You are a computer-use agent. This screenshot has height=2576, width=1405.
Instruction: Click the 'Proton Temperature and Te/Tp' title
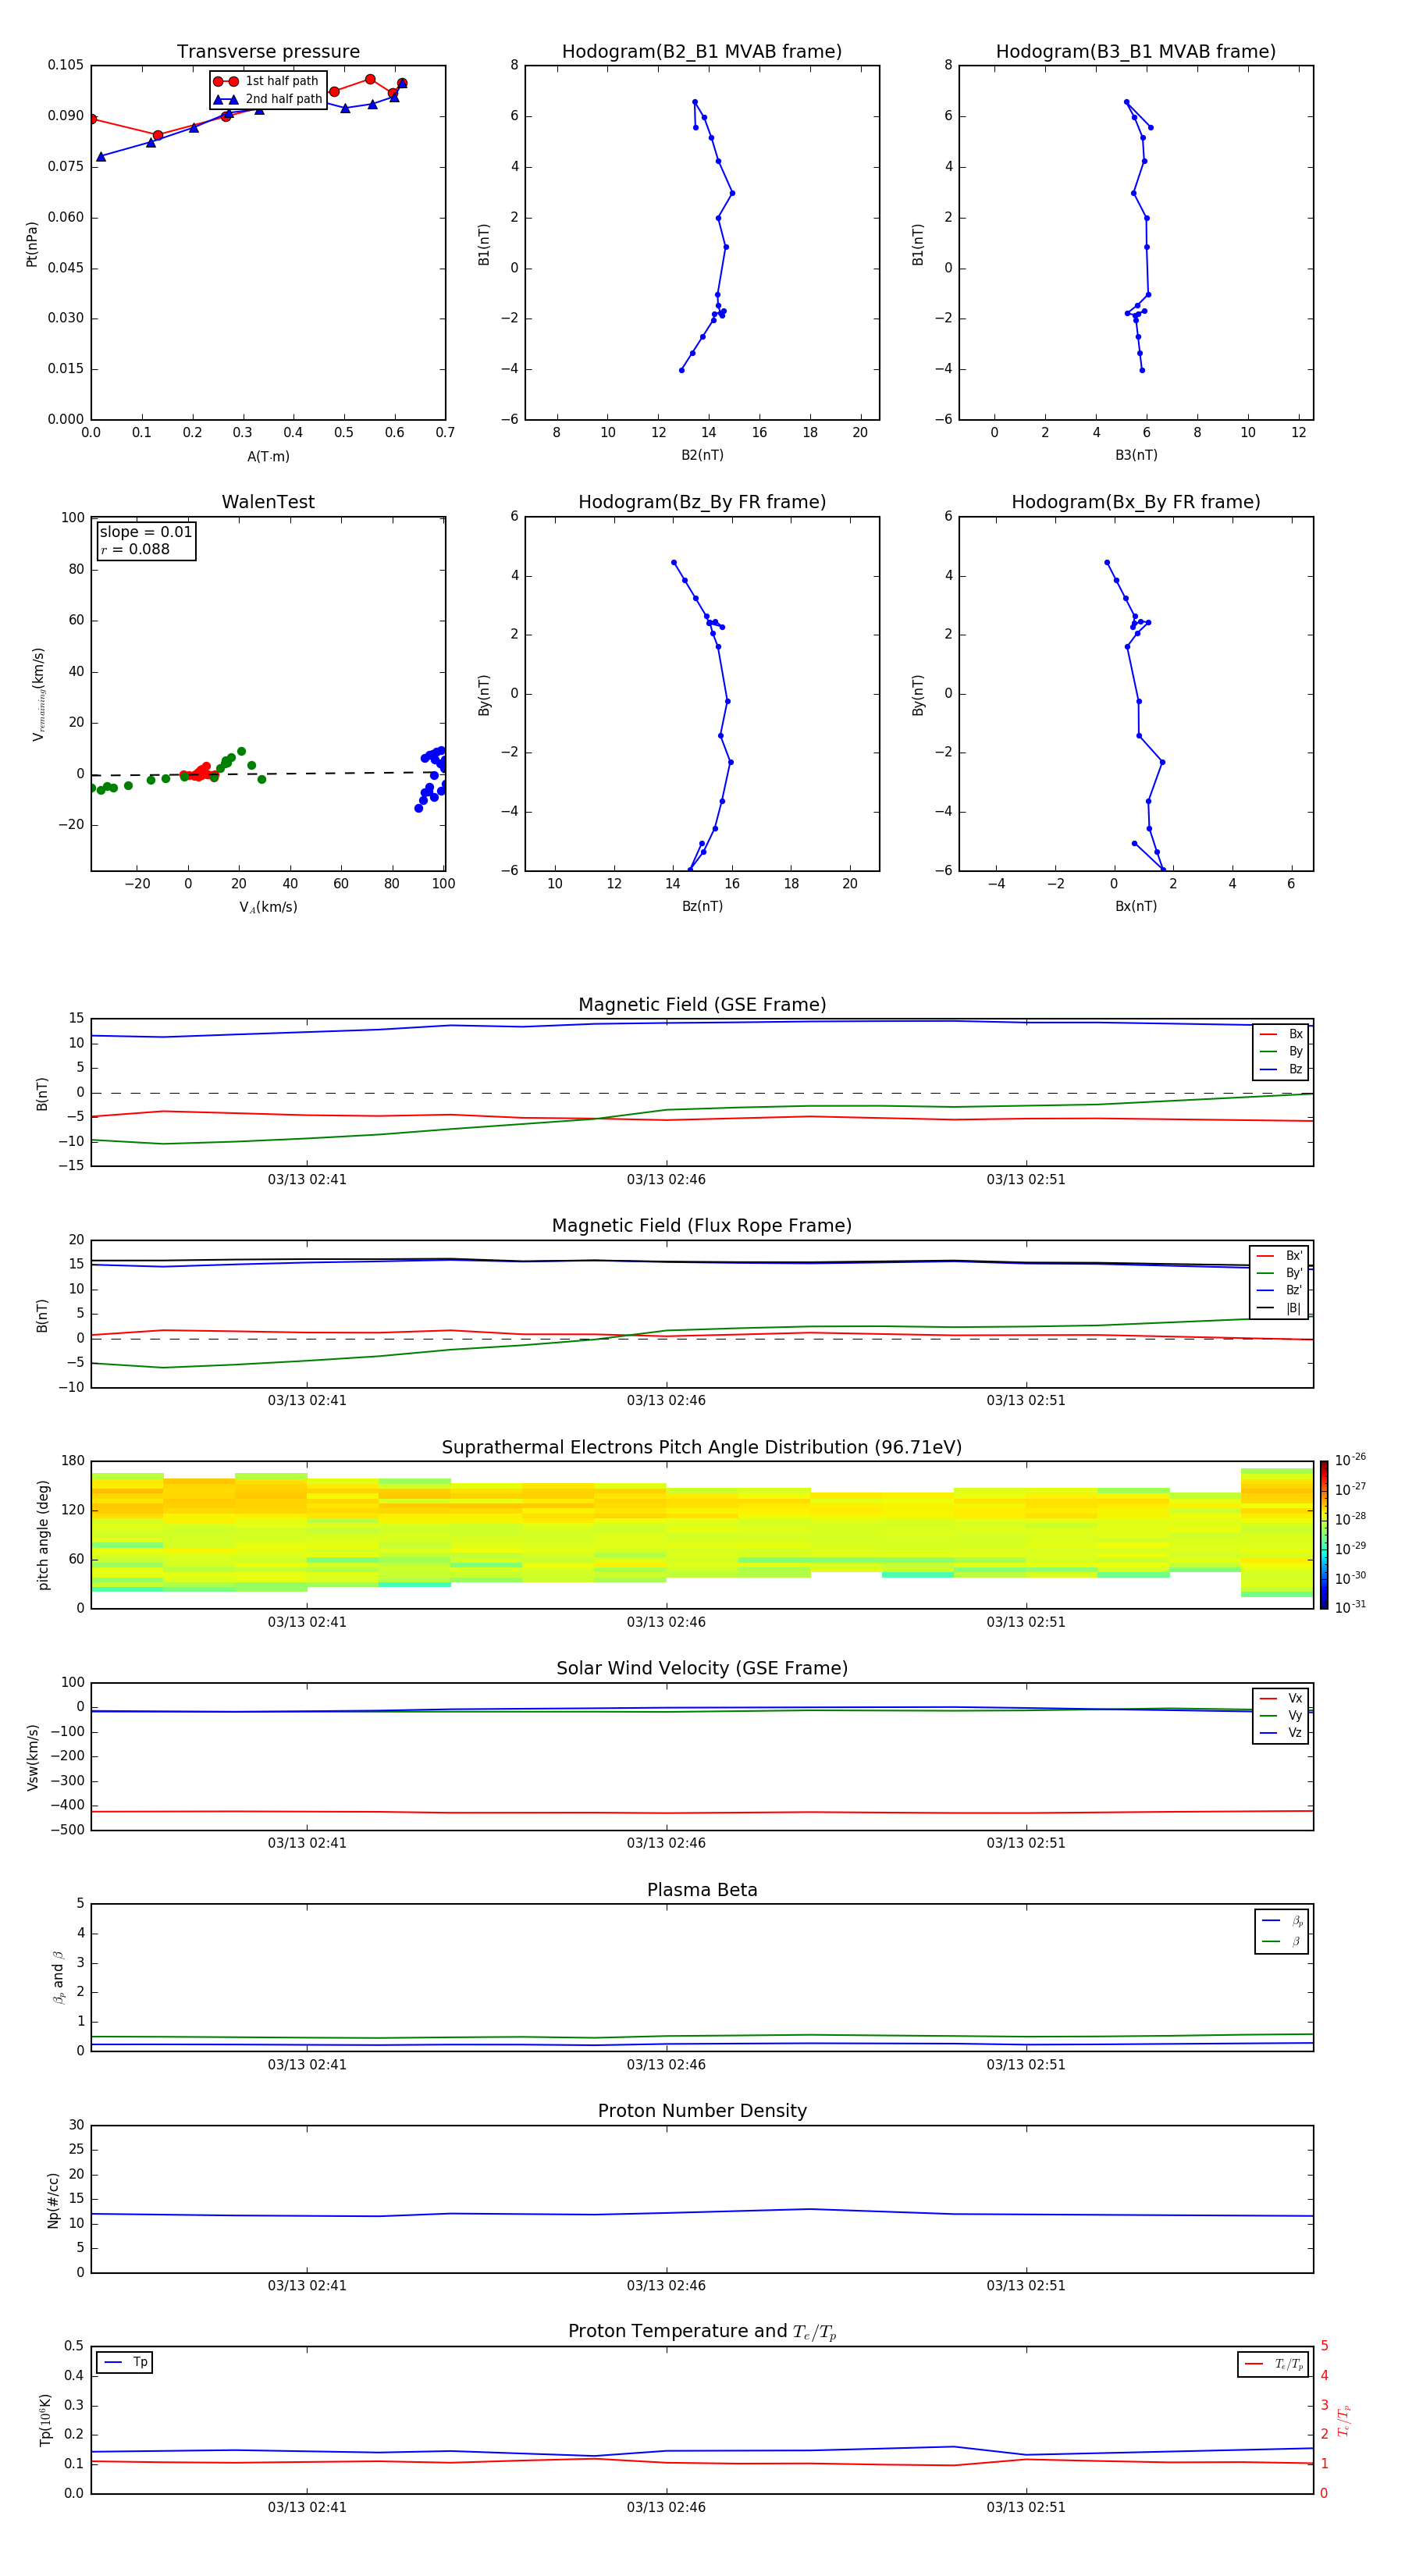[702, 2332]
